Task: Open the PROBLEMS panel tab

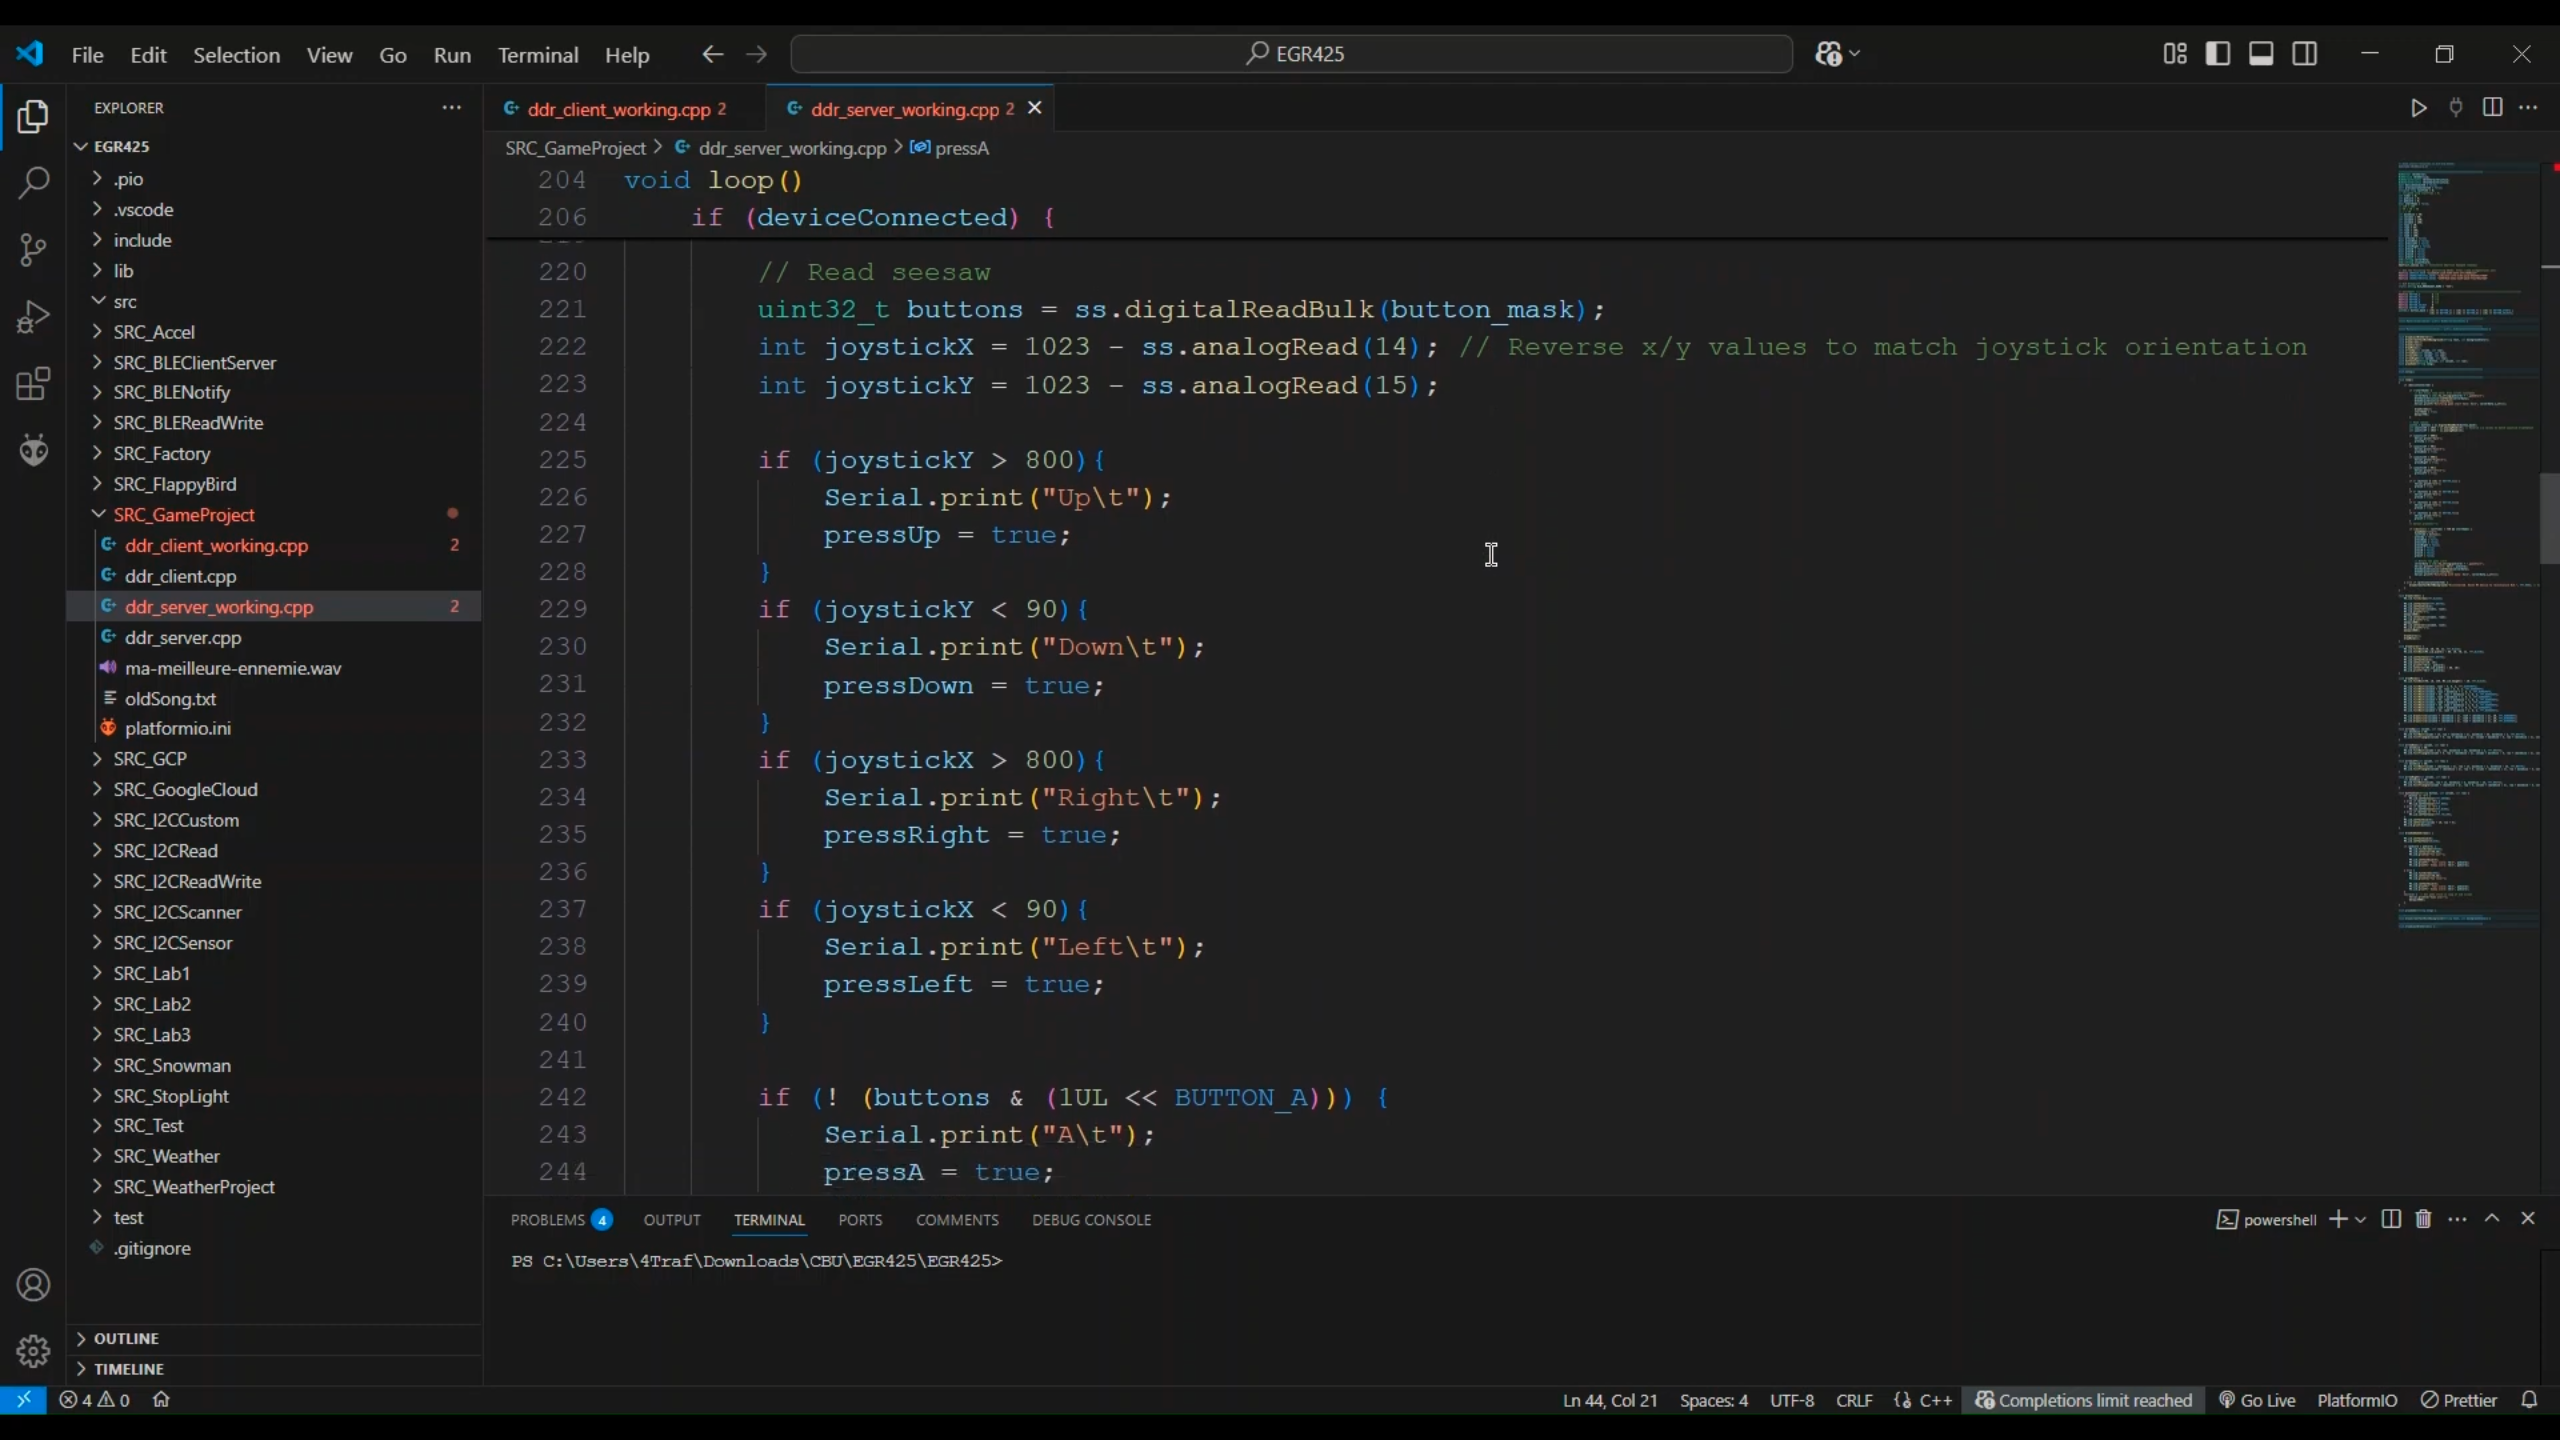Action: [x=548, y=1220]
